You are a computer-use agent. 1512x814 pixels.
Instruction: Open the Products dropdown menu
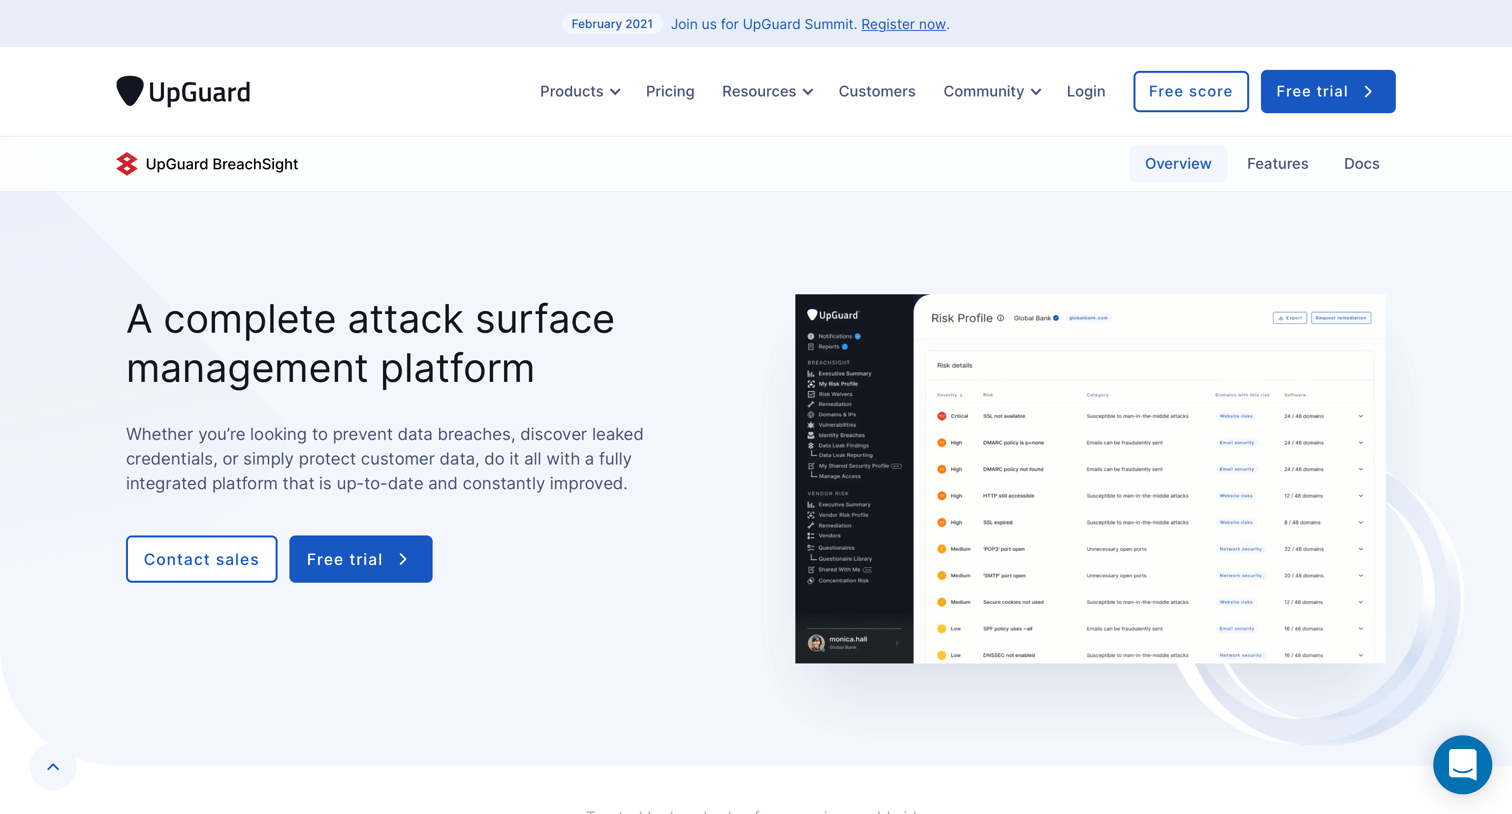click(x=580, y=91)
